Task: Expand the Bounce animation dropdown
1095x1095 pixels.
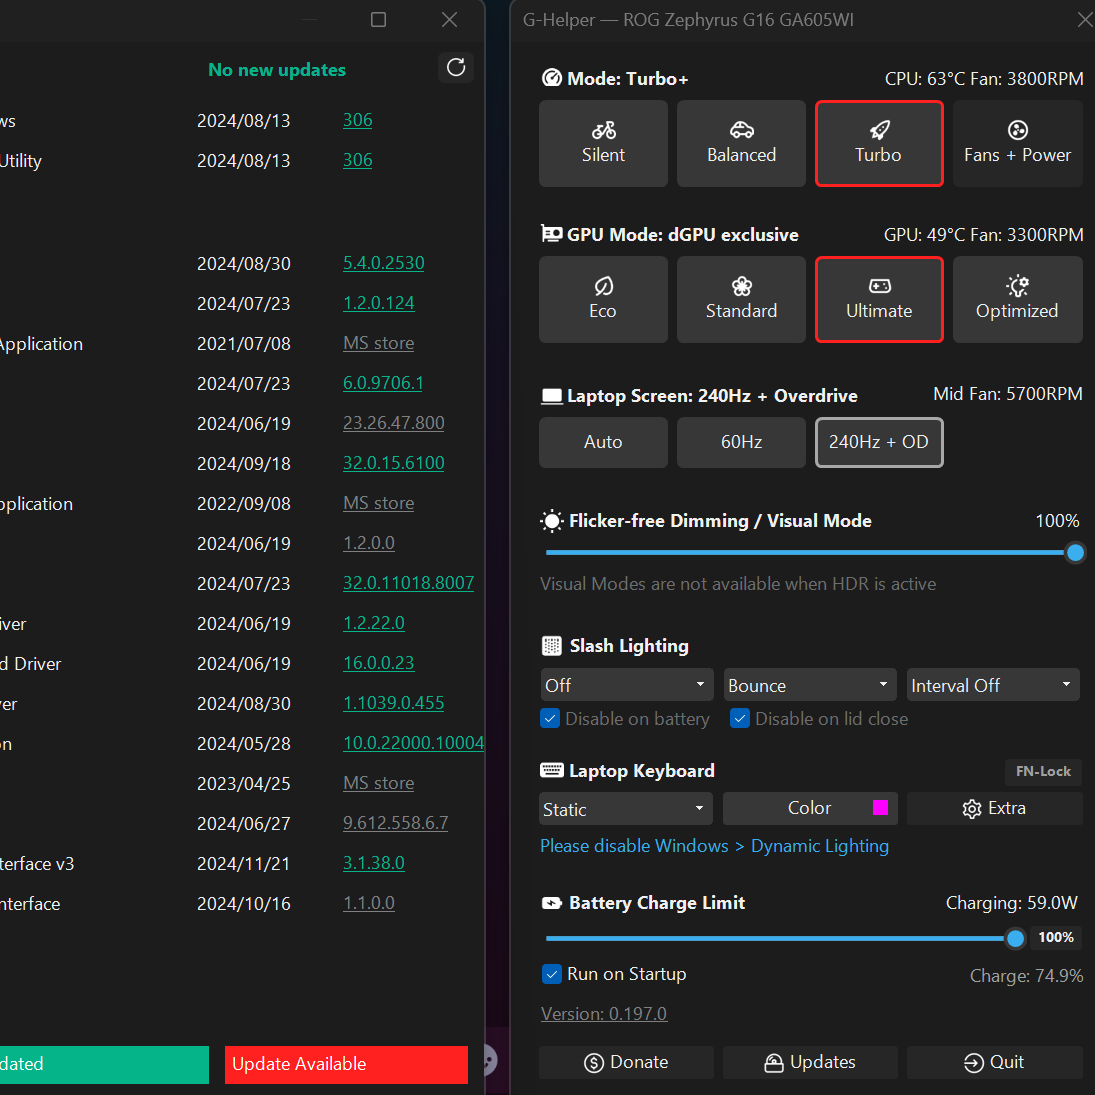Action: pyautogui.click(x=808, y=685)
